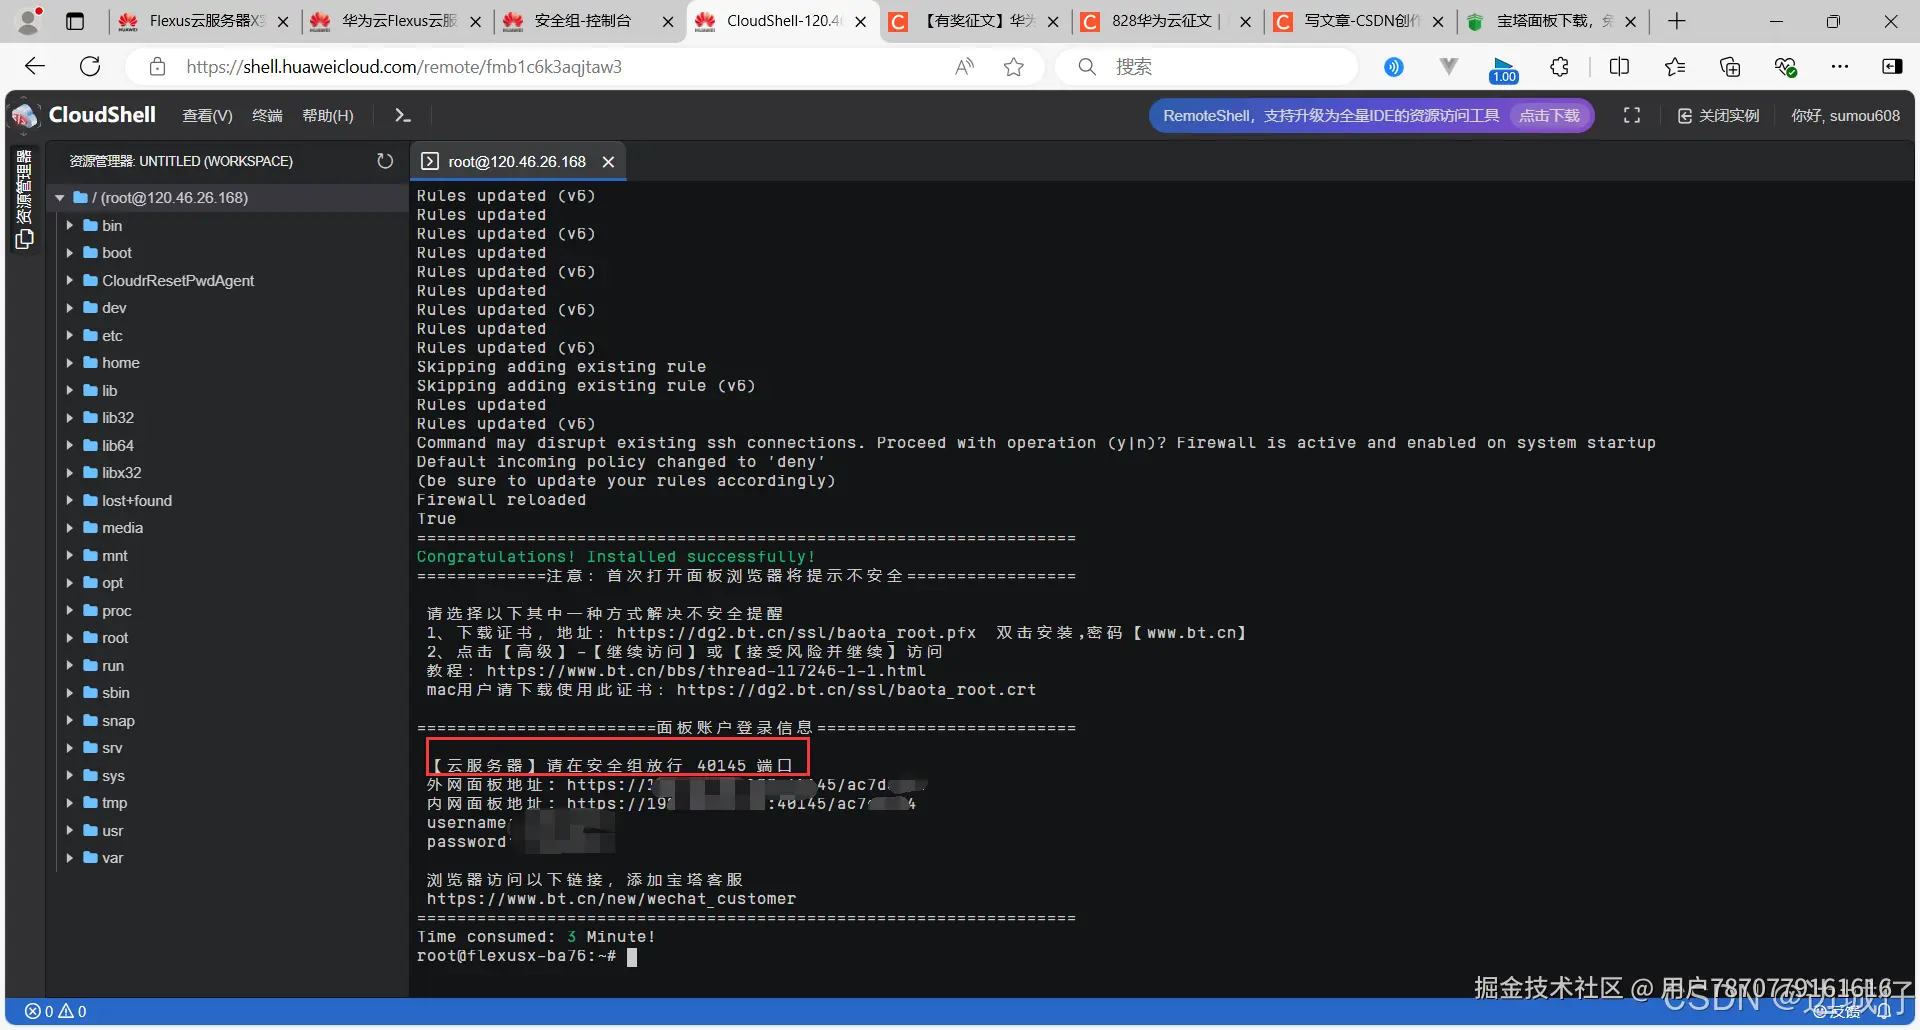Click the errors and warnings status indicator
Screen dimensions: 1920x1030
(56, 1011)
